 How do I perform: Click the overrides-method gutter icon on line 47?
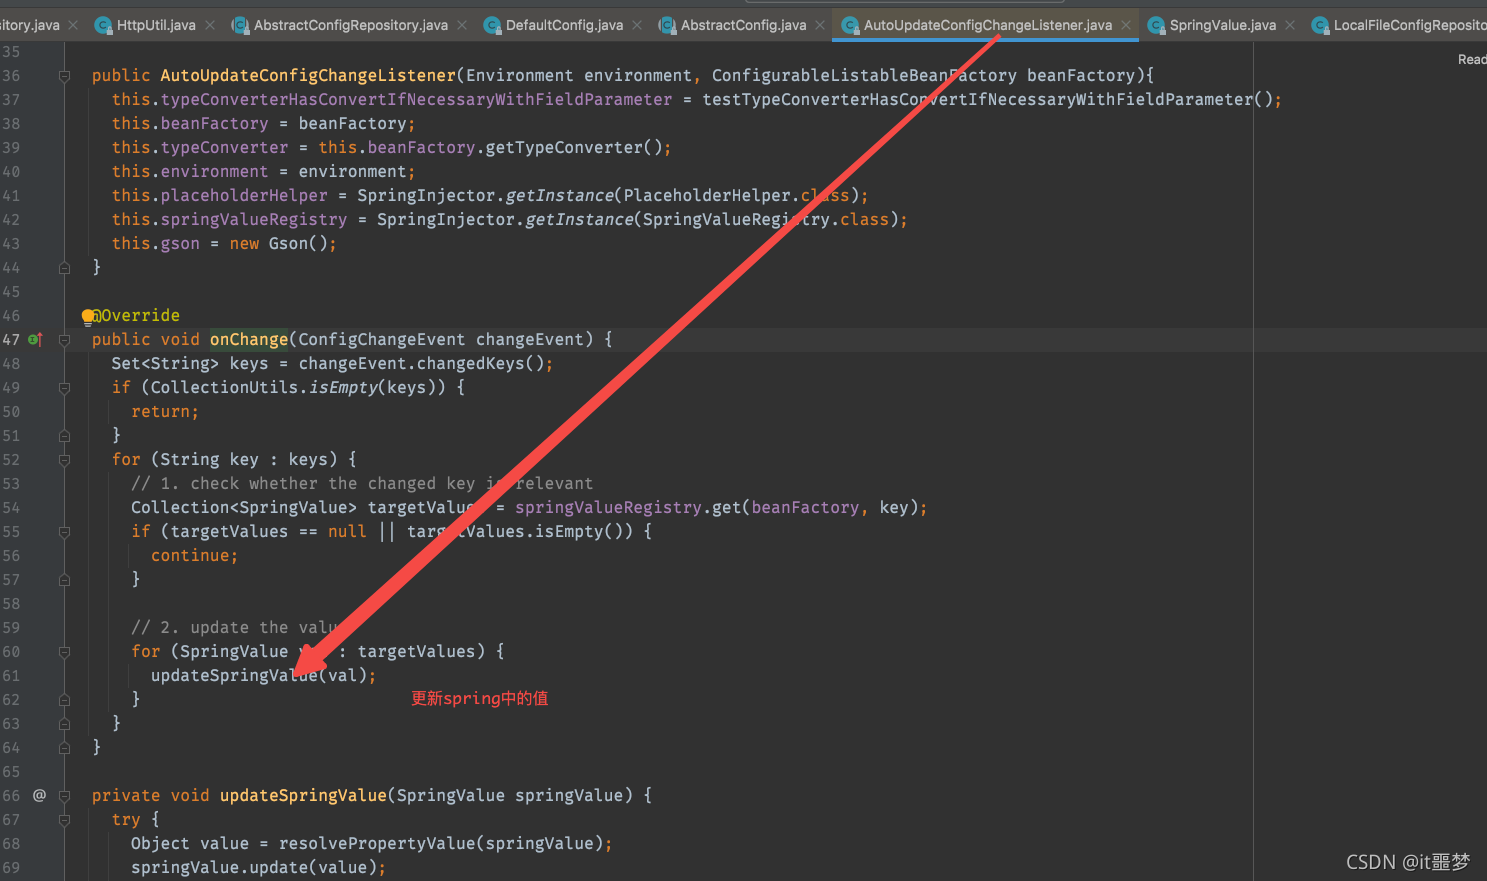35,340
